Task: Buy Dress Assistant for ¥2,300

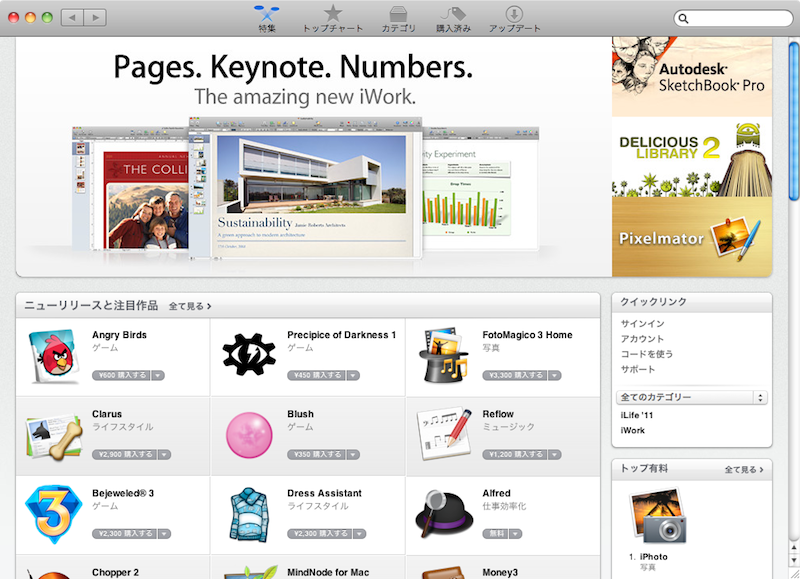Action: [320, 534]
